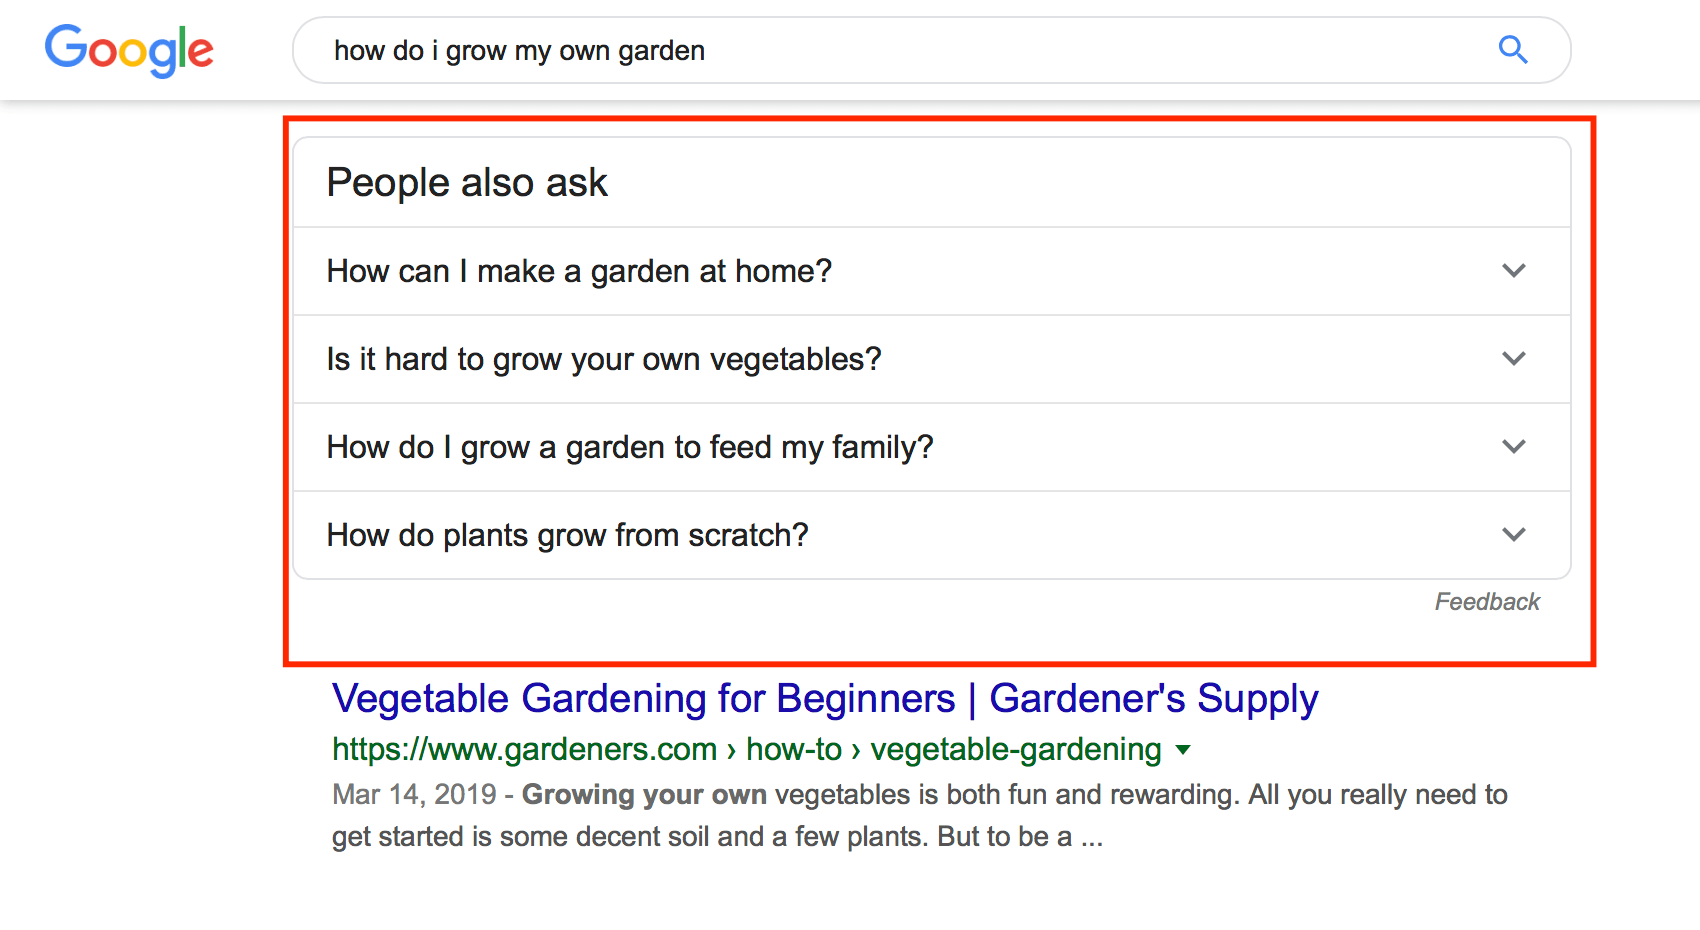Expand chevron beside 'Is it hard to grow your own vegetables?'
The width and height of the screenshot is (1700, 930).
[x=1514, y=359]
